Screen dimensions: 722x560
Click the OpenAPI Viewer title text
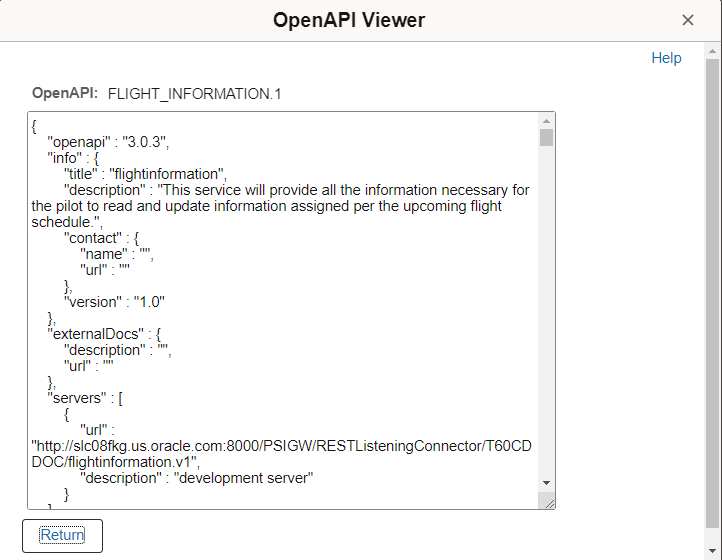click(x=349, y=20)
